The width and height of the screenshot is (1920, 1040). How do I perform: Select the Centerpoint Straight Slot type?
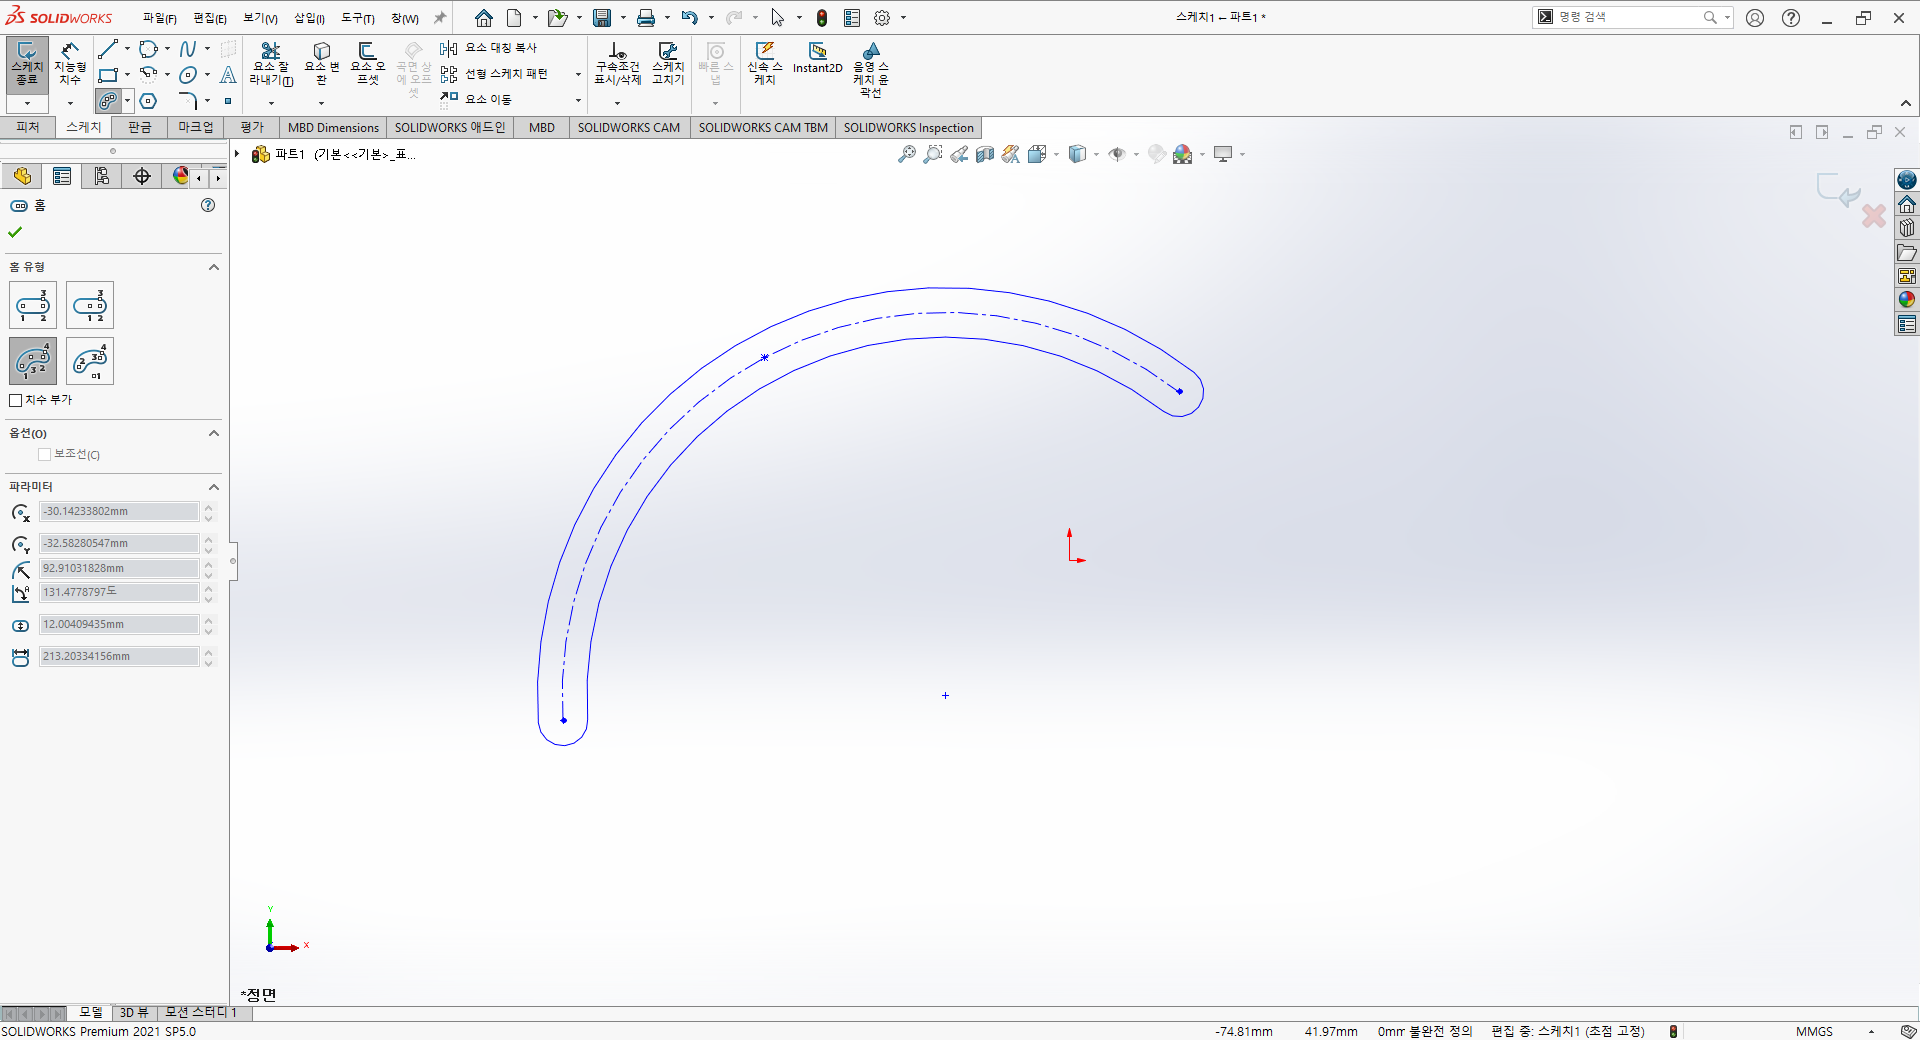[90, 305]
